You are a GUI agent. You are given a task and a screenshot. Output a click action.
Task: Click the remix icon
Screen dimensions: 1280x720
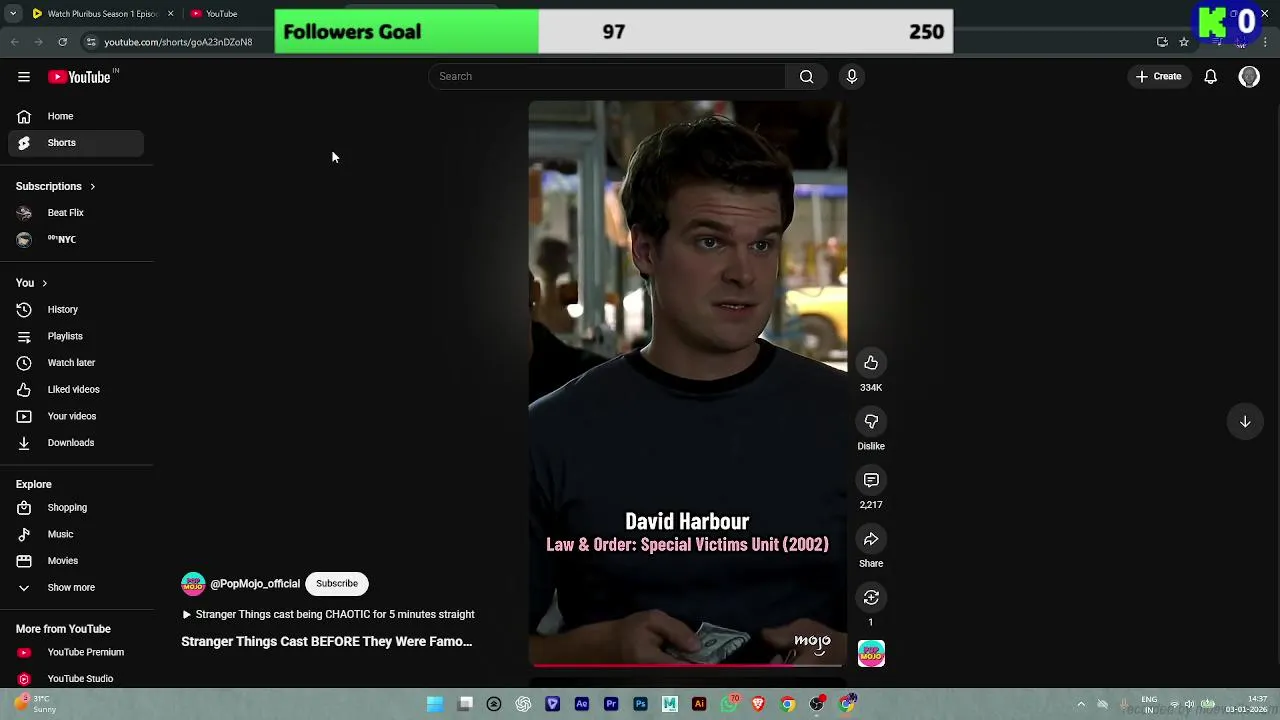[x=871, y=598]
